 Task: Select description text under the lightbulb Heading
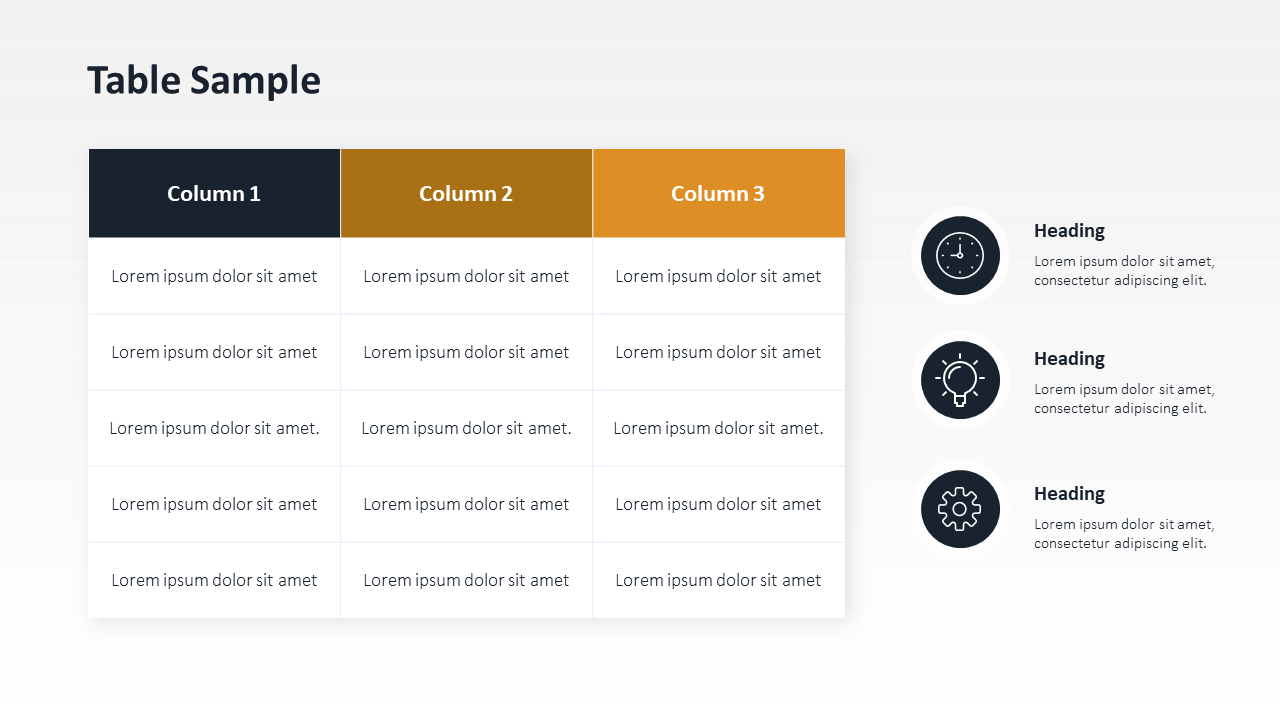coord(1124,399)
